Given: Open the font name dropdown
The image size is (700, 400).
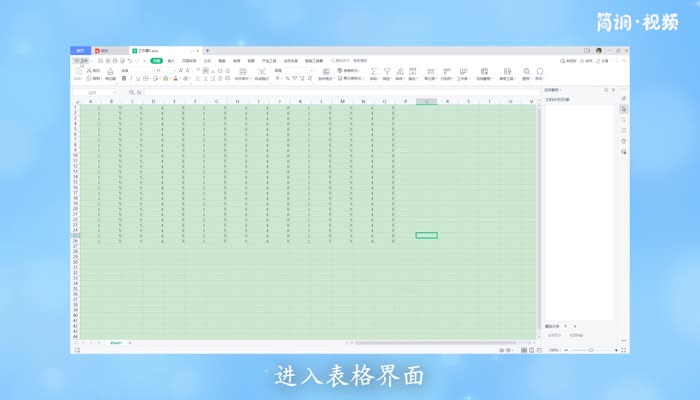Looking at the screenshot, I should click(x=135, y=70).
